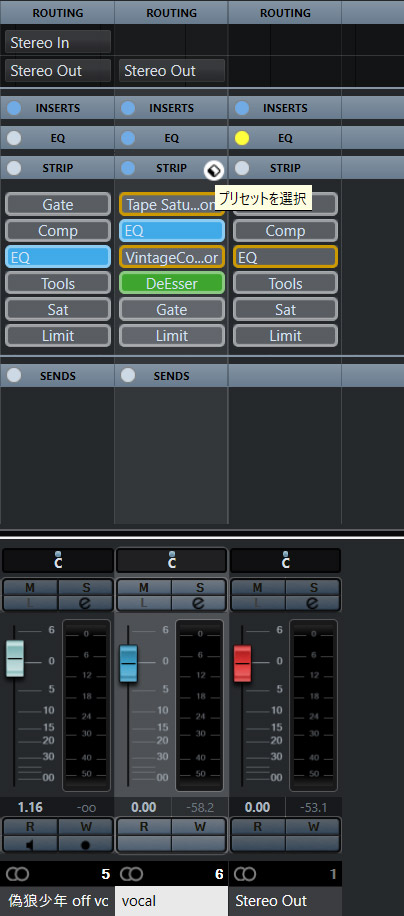This screenshot has width=404, height=916.
Task: Enable Read automation 'R' on 偽狼少年 channel
Action: [30, 827]
